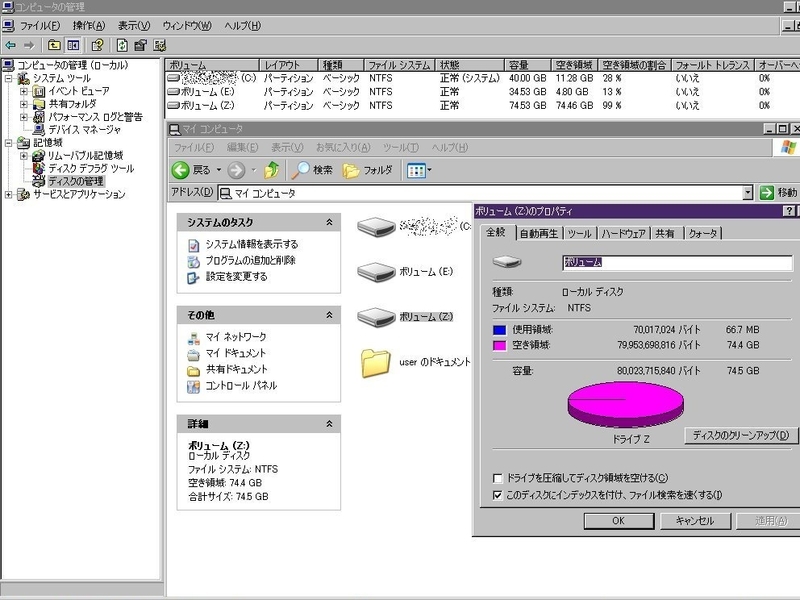800x600 pixels.
Task: Click the forward arrow in Computer Management toolbar
Action: pyautogui.click(x=29, y=45)
